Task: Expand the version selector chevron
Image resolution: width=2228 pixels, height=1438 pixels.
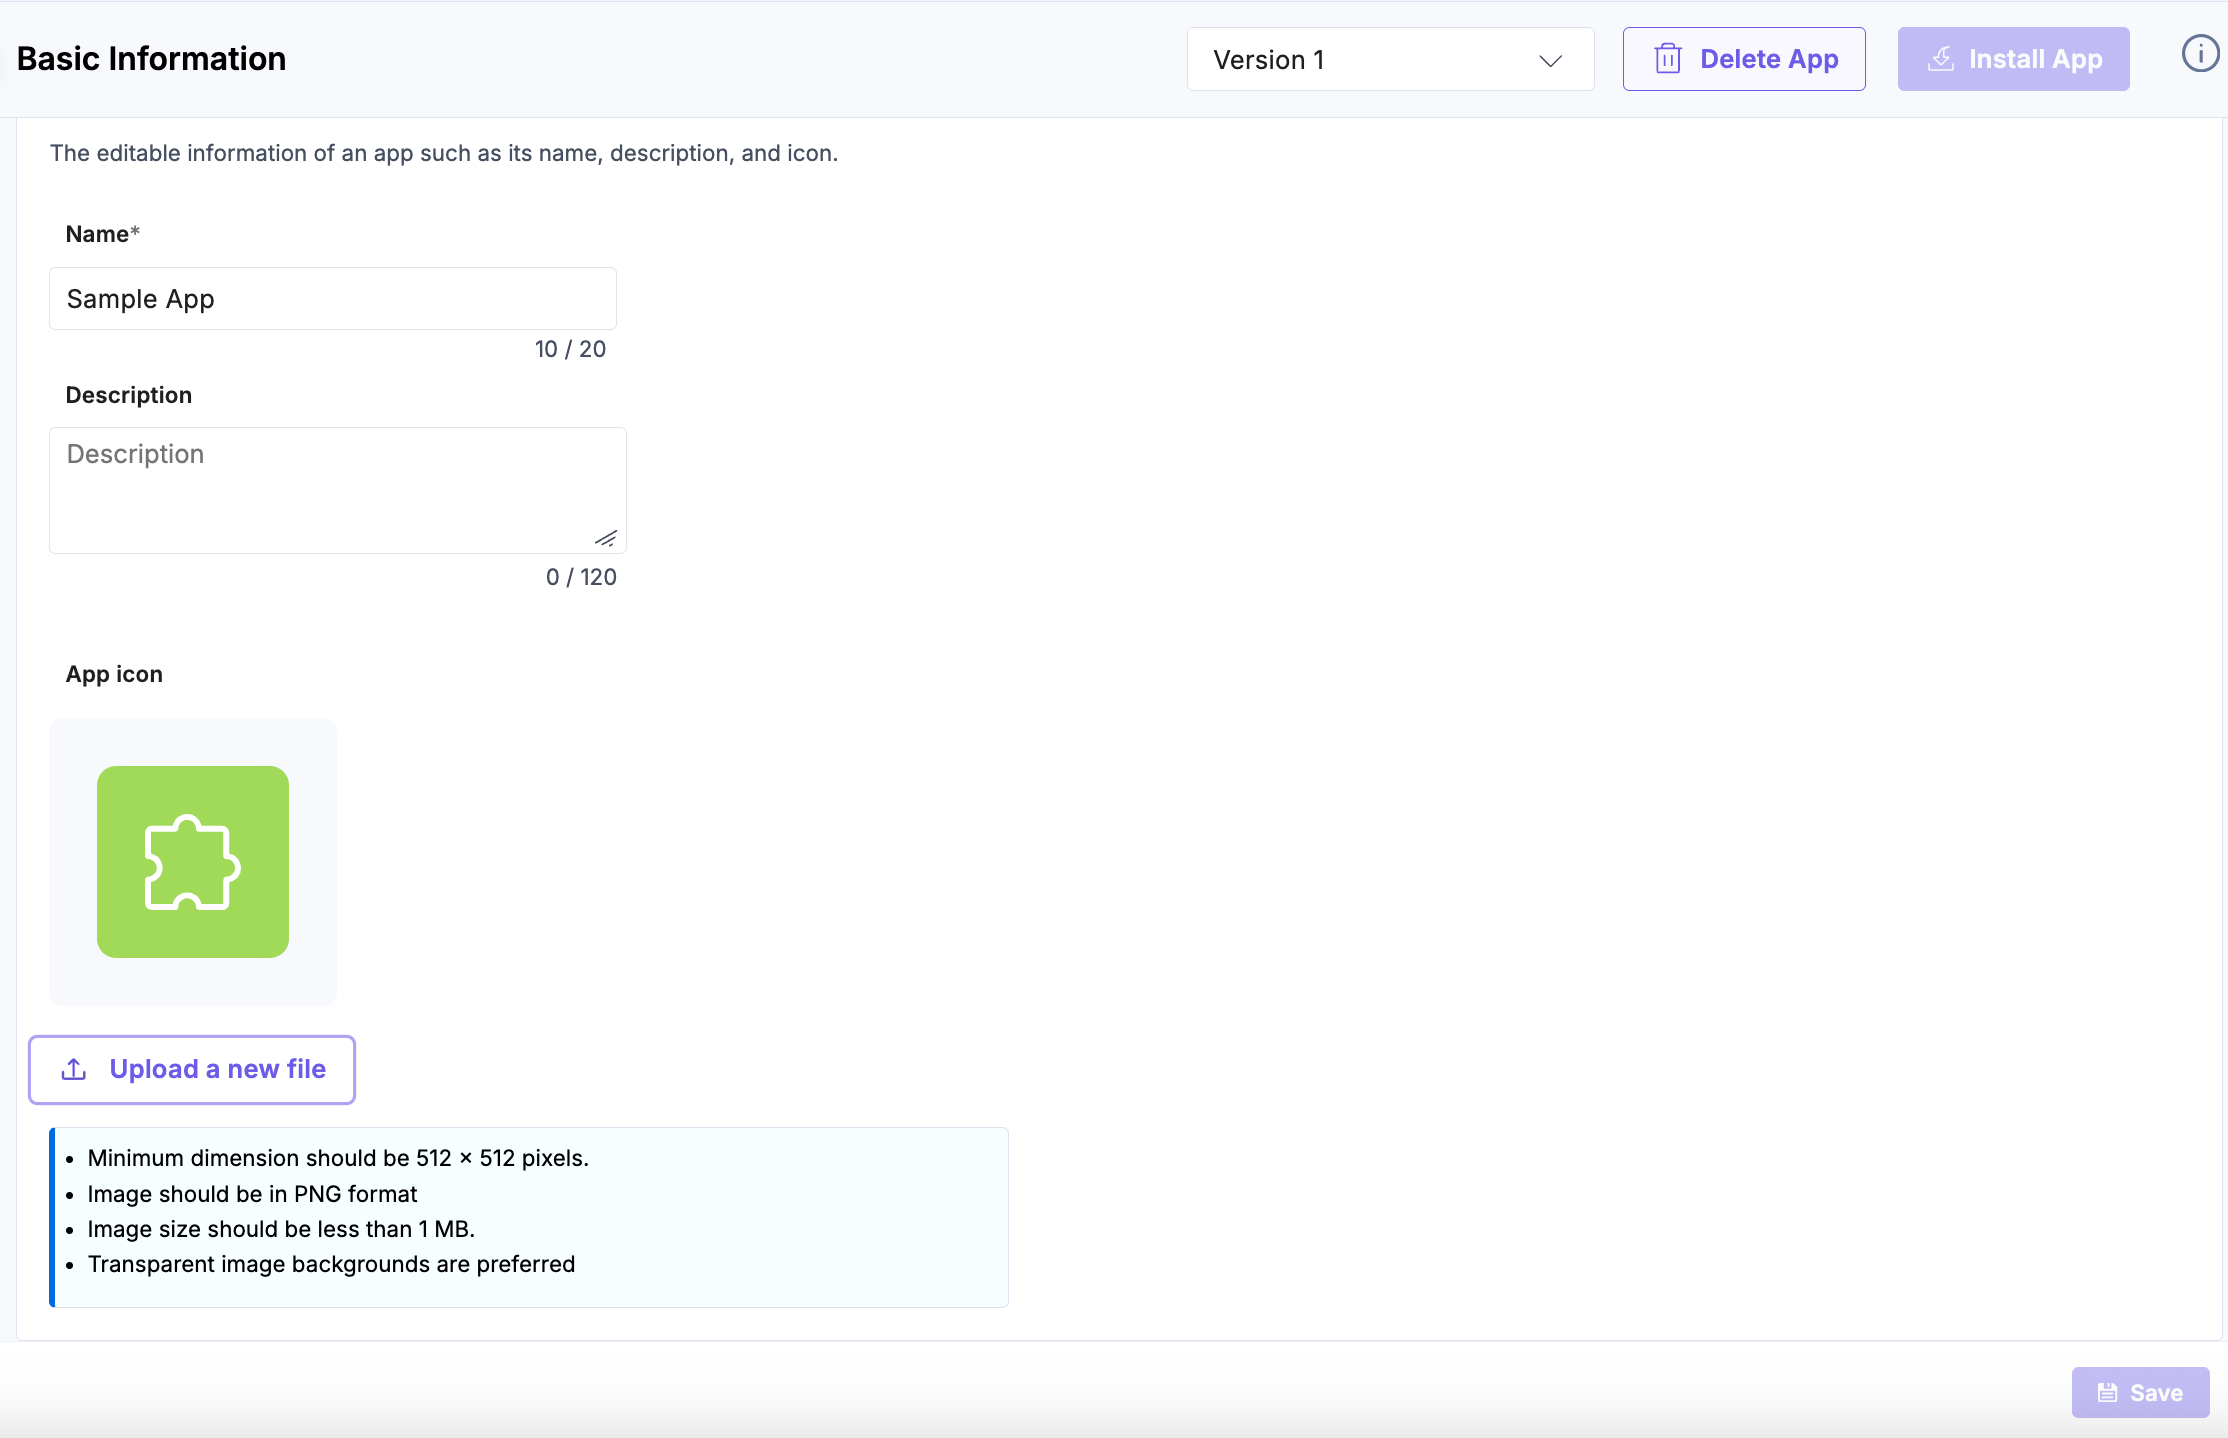Action: (1550, 60)
